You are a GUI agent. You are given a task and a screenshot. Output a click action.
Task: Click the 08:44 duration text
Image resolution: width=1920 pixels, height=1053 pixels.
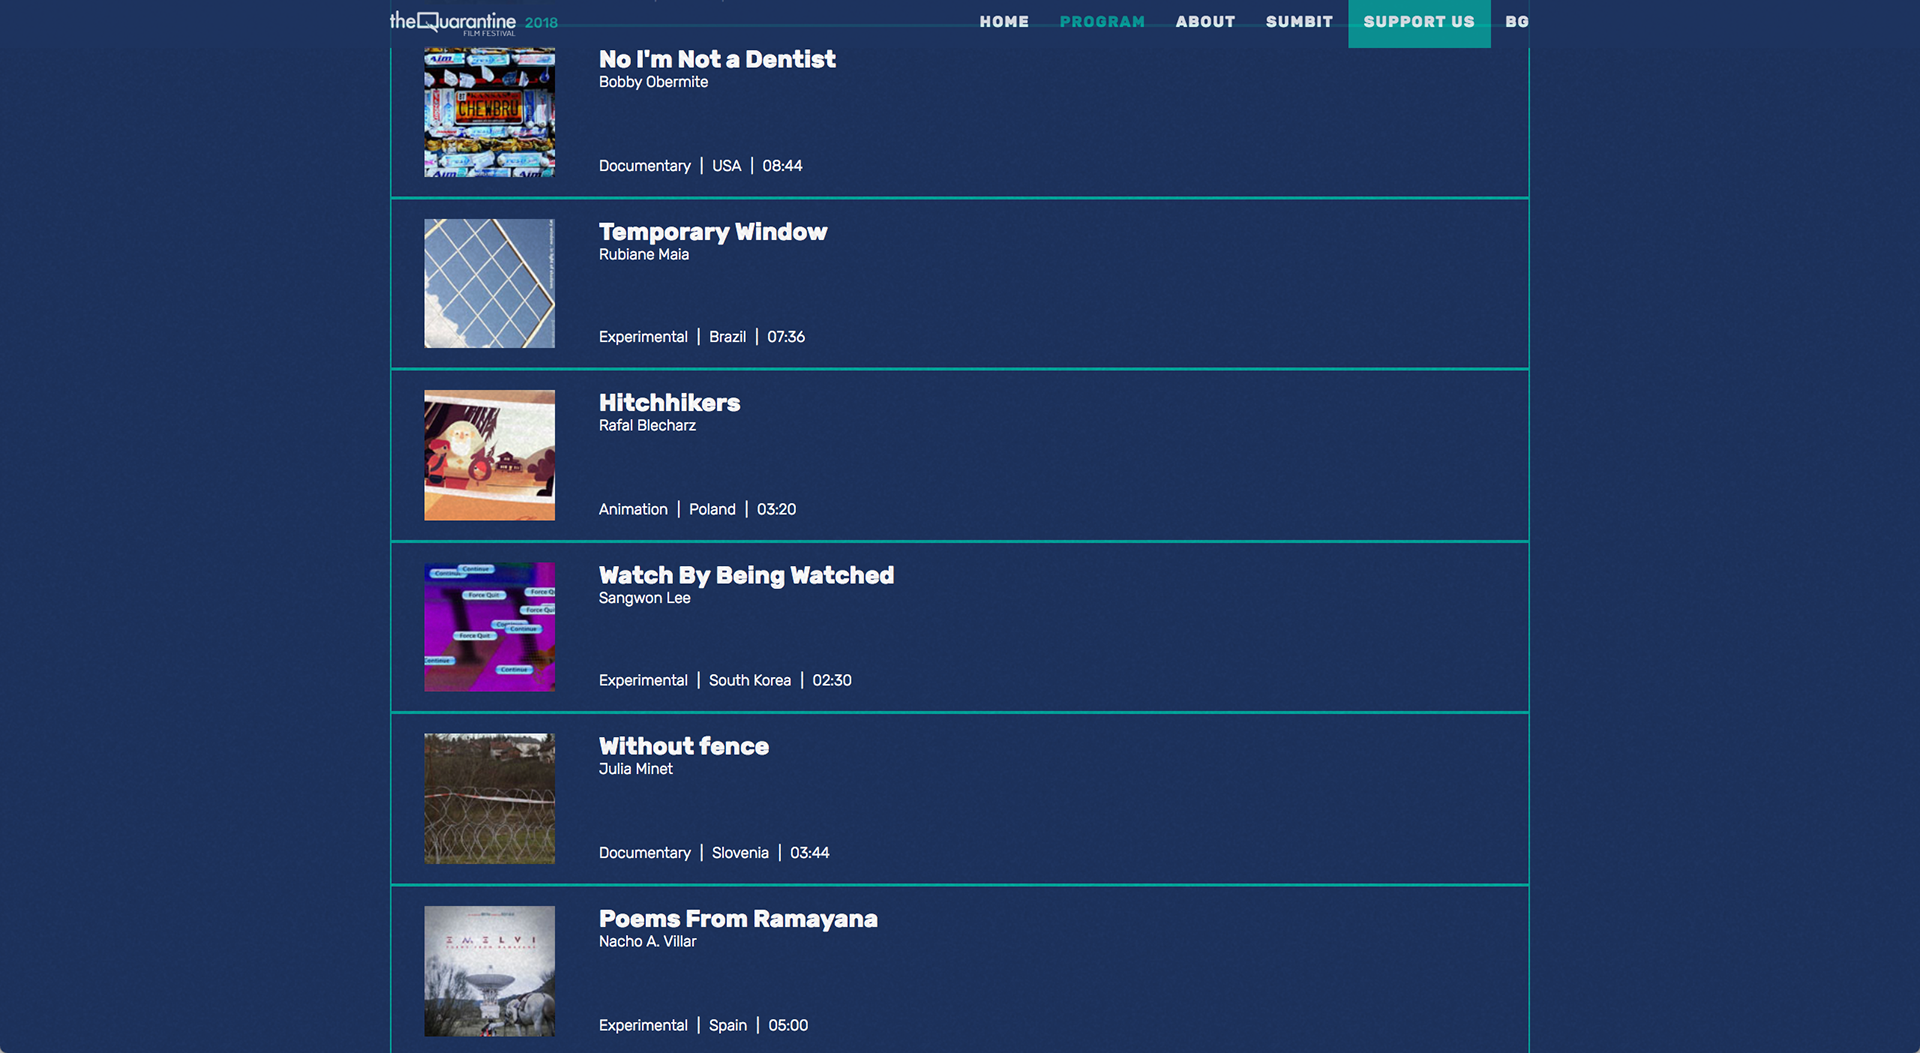click(782, 166)
